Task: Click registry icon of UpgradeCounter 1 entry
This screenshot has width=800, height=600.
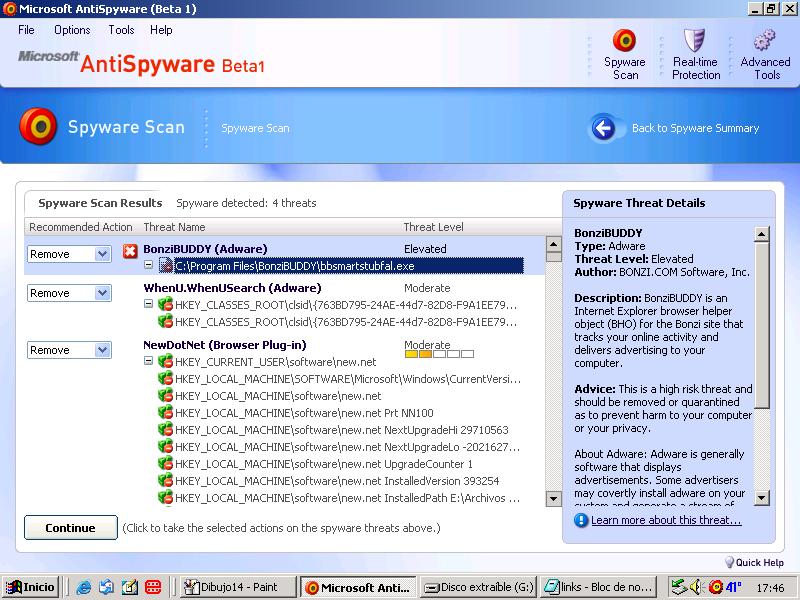Action: click(165, 464)
